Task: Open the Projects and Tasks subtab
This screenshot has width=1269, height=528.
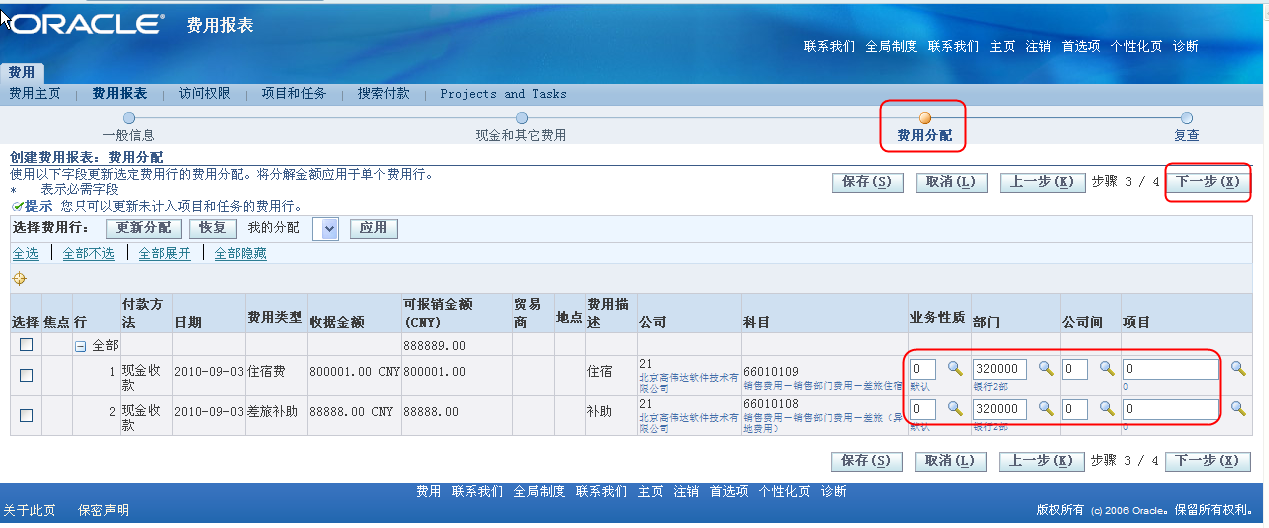Action: (x=503, y=94)
